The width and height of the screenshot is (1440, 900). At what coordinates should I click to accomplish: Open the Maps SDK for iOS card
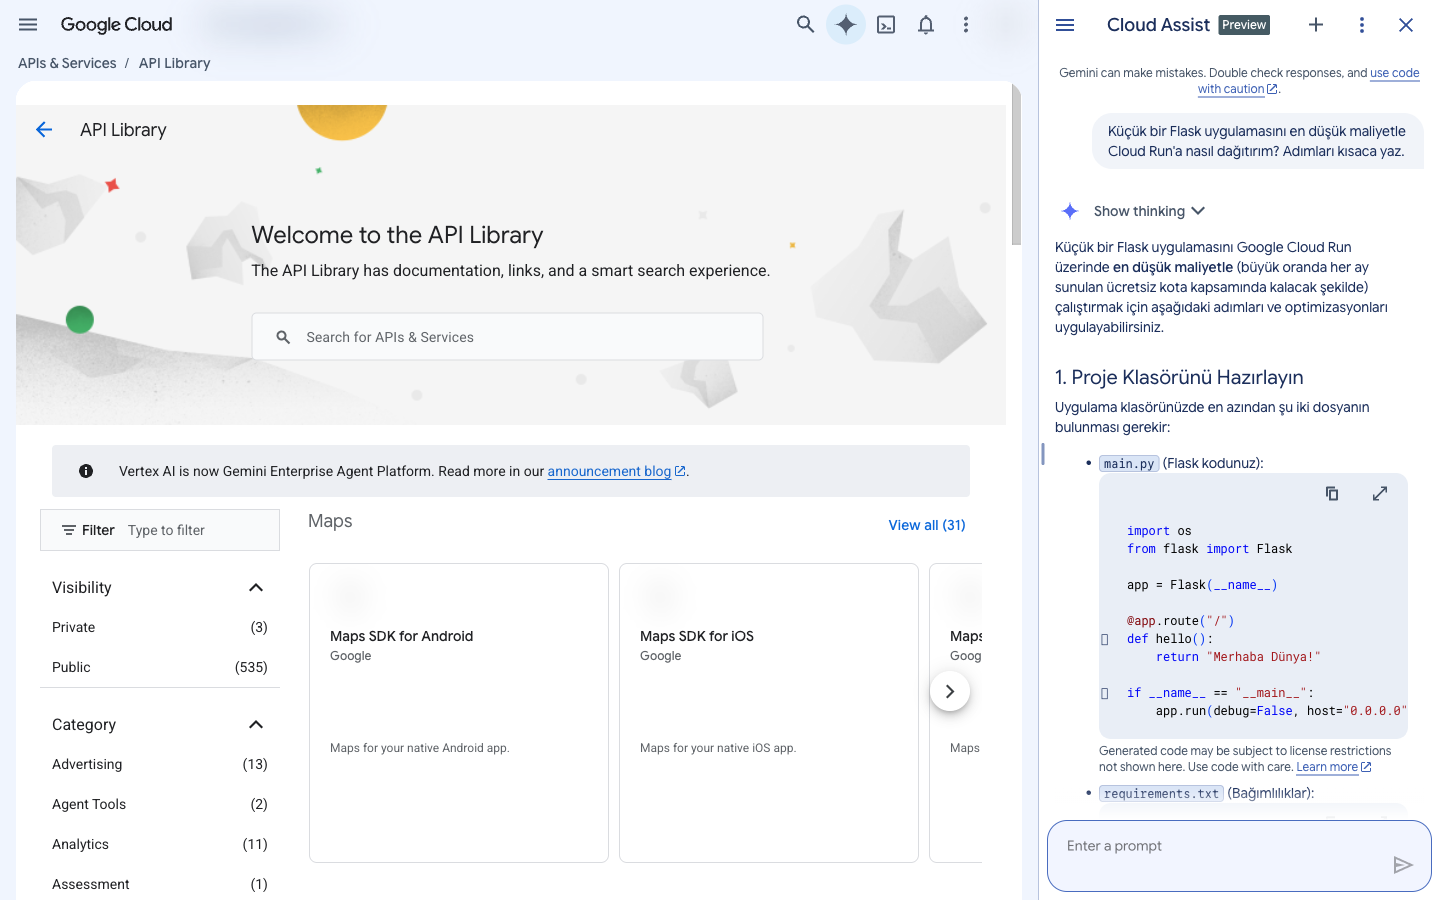point(769,713)
